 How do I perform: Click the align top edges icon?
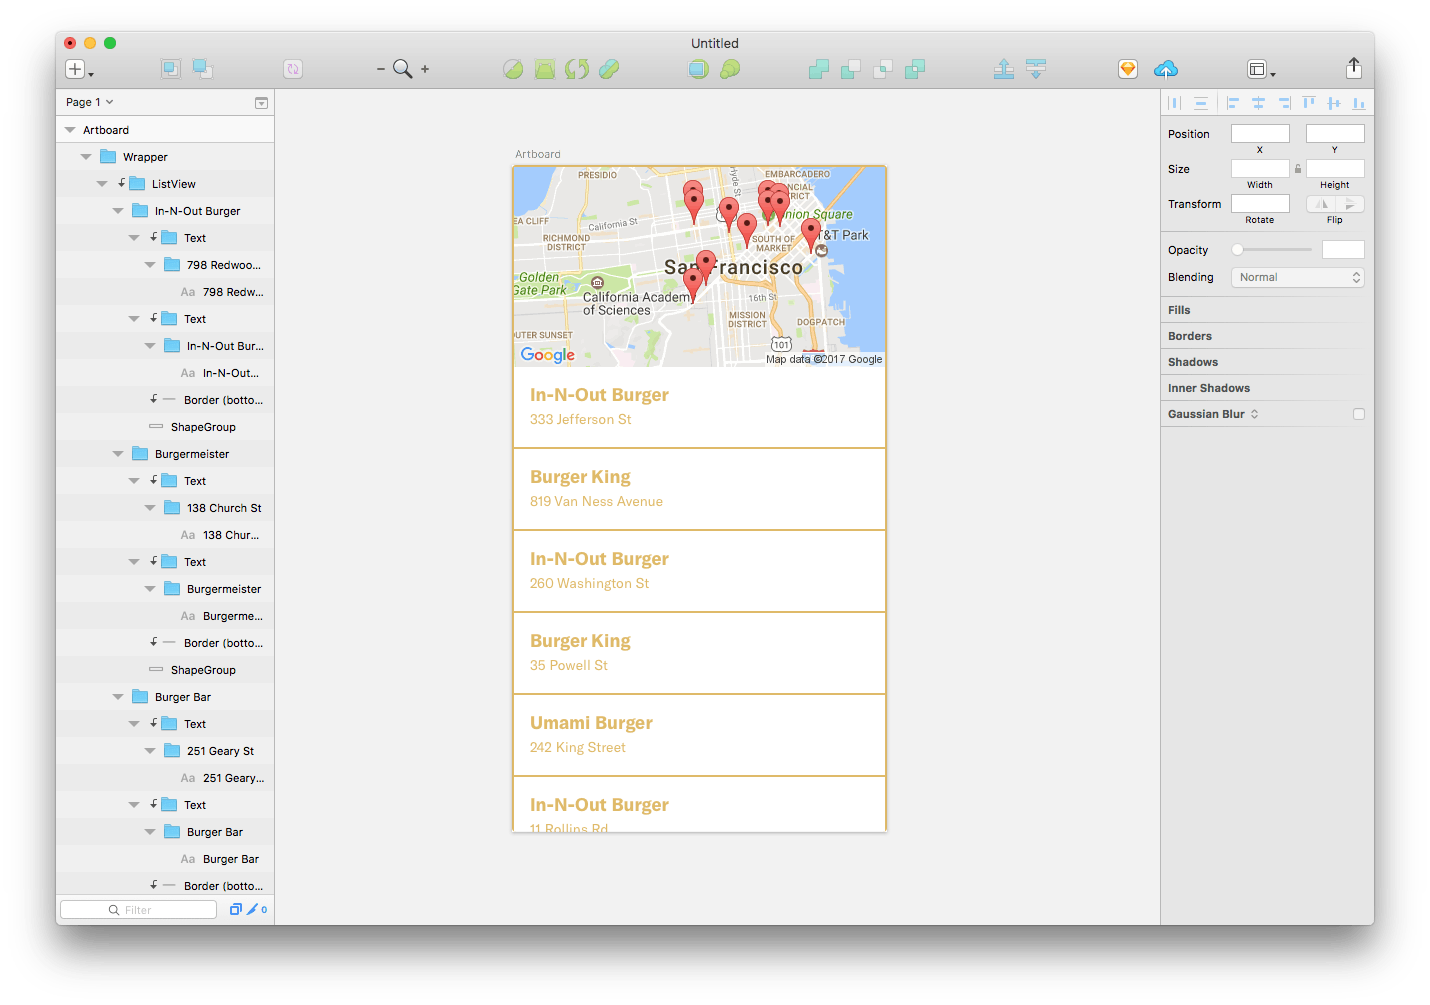coord(1309,103)
